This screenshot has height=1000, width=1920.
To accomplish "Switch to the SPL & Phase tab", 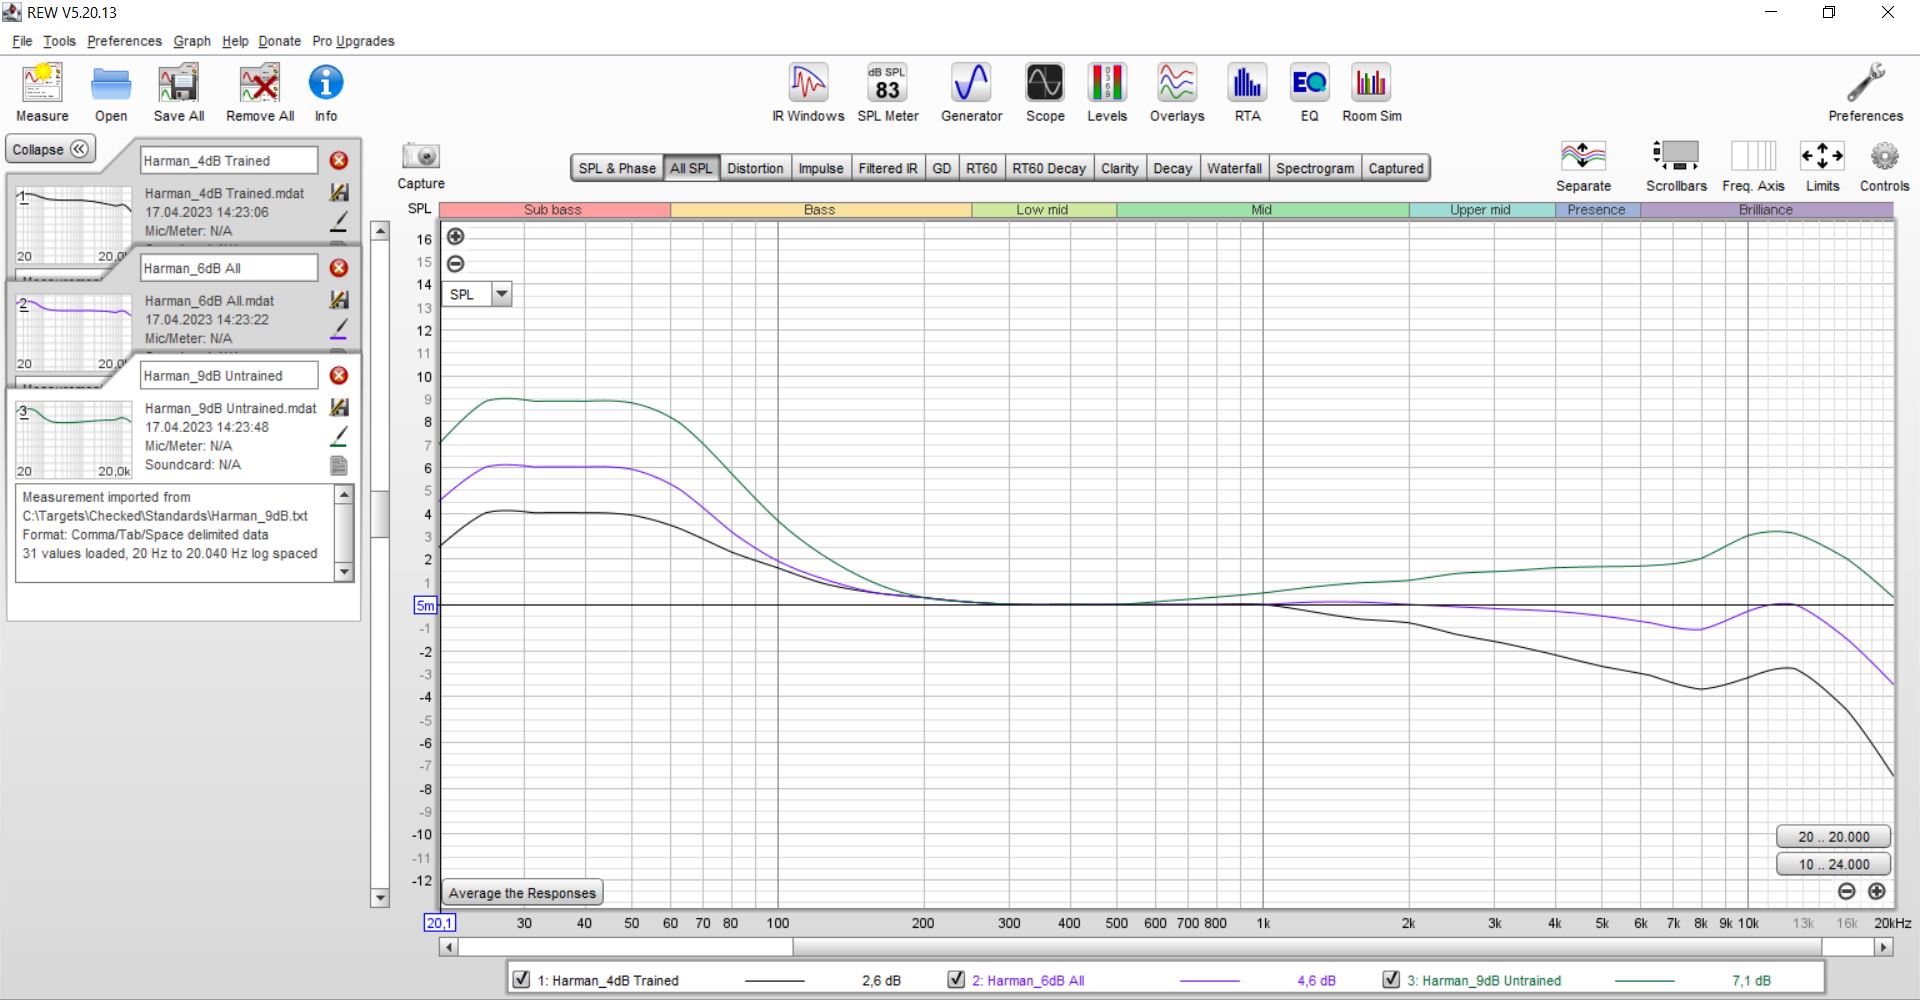I will [617, 168].
